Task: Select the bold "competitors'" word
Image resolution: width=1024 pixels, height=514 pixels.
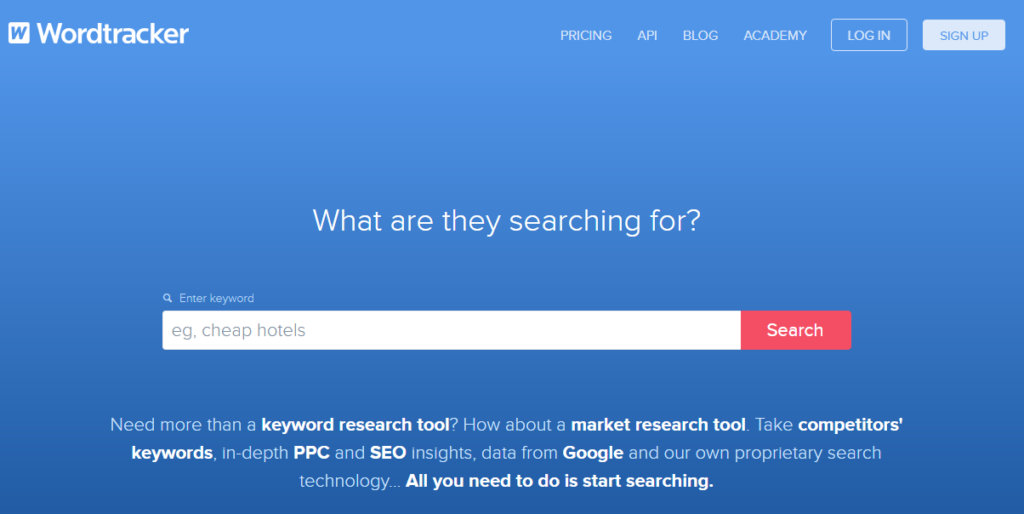Action: [x=850, y=425]
